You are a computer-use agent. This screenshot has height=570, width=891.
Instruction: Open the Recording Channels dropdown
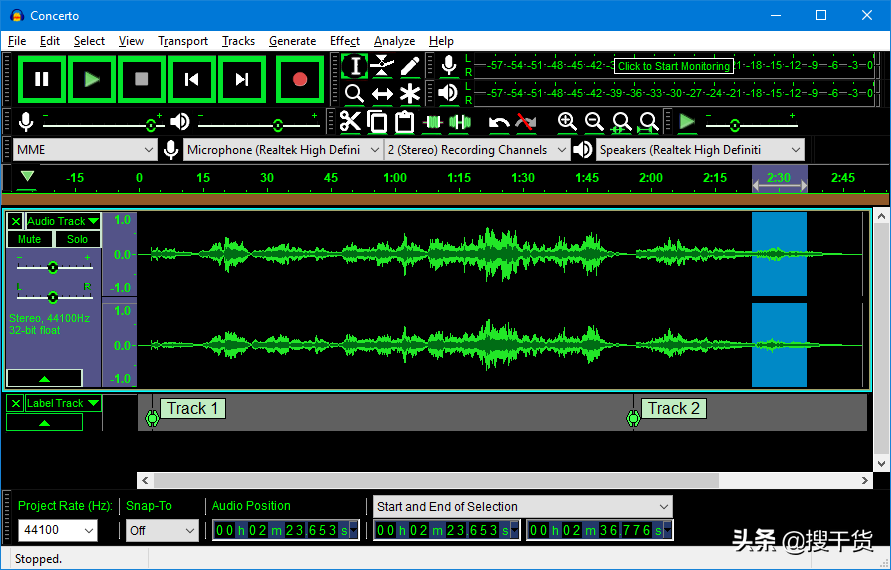(x=477, y=150)
